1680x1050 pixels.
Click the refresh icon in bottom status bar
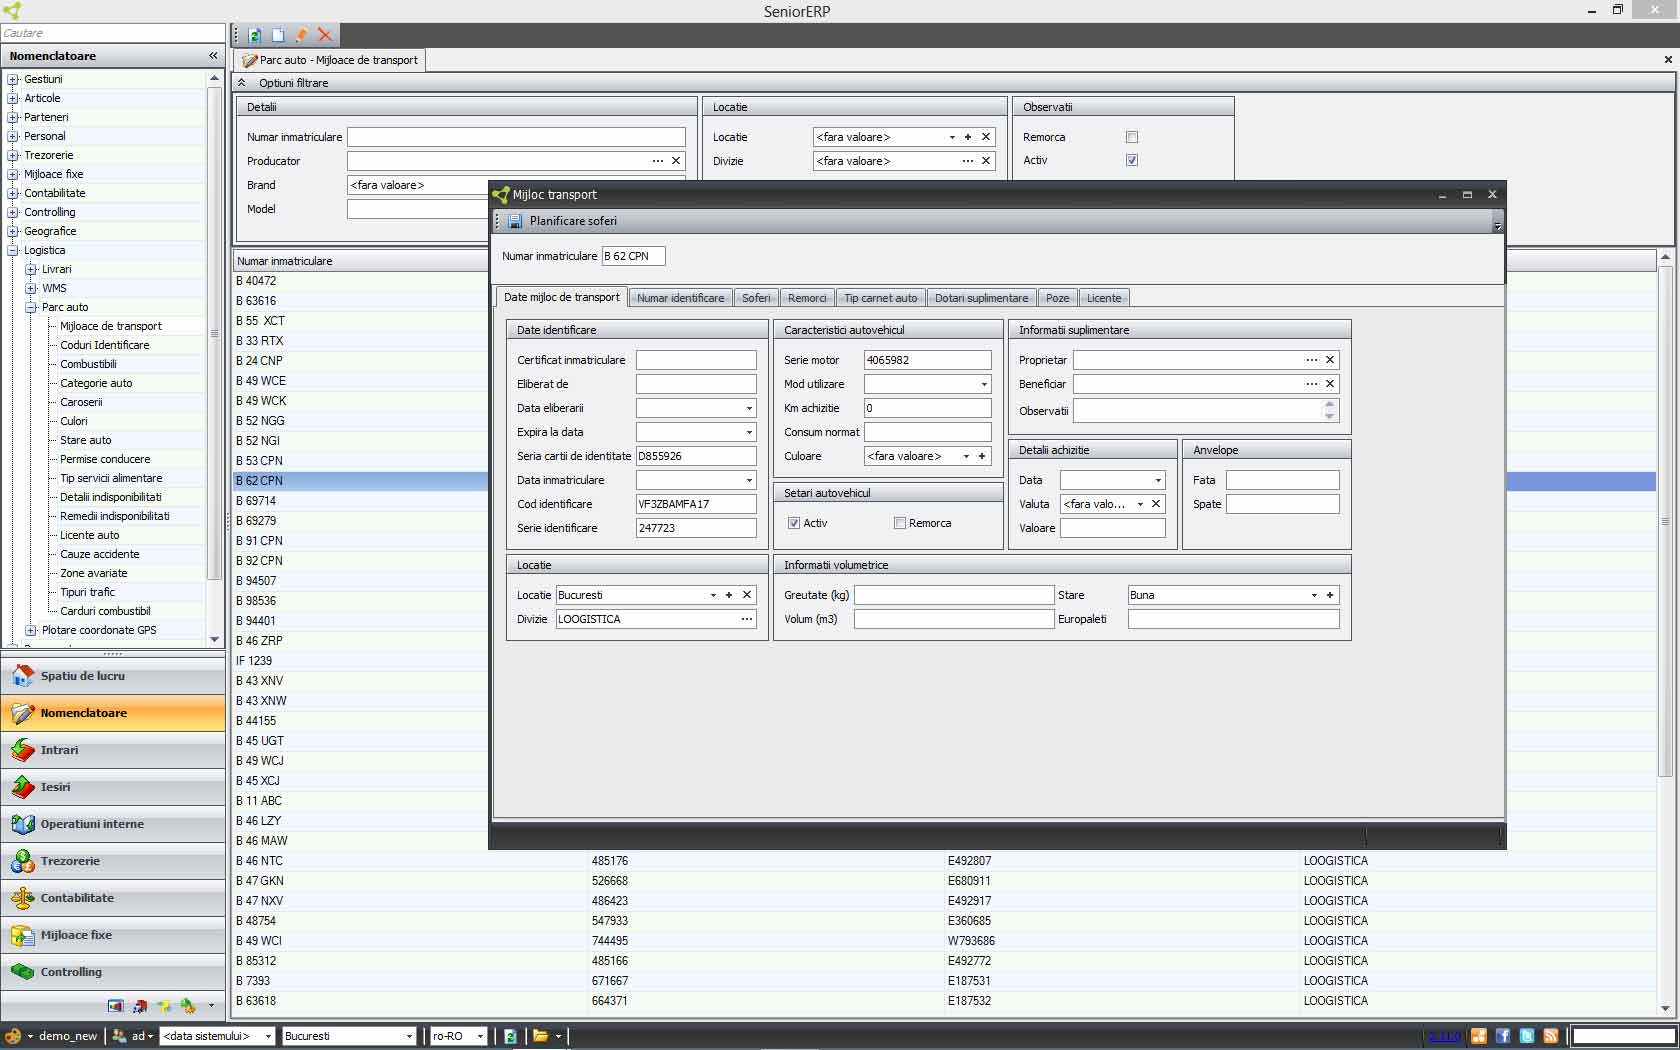pos(510,1036)
